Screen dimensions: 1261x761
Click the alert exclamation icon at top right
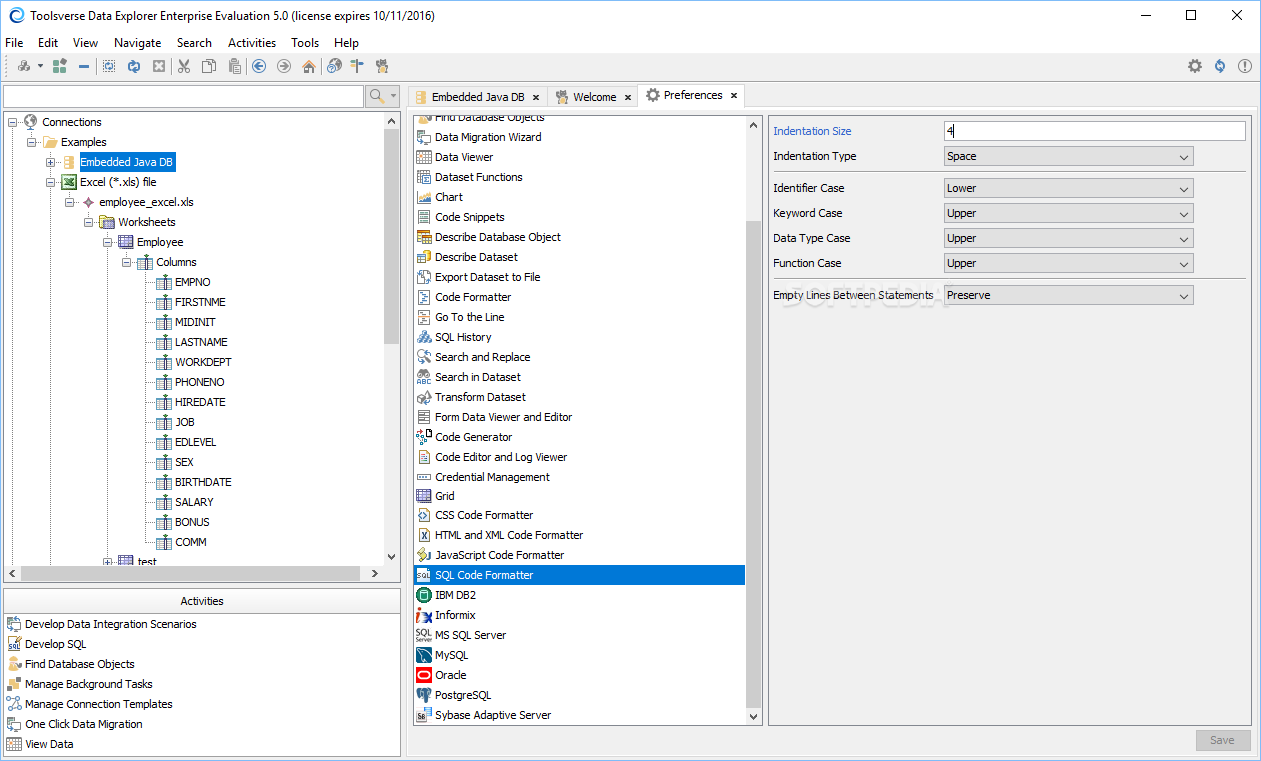pyautogui.click(x=1245, y=66)
